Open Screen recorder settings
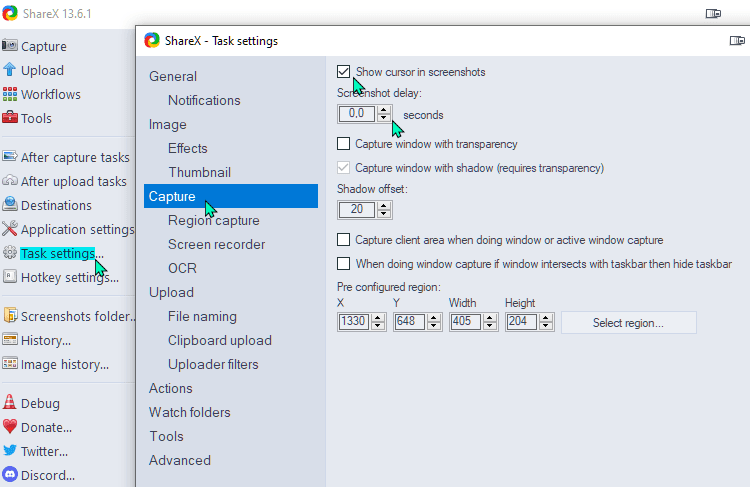The height and width of the screenshot is (487, 750). coord(216,244)
